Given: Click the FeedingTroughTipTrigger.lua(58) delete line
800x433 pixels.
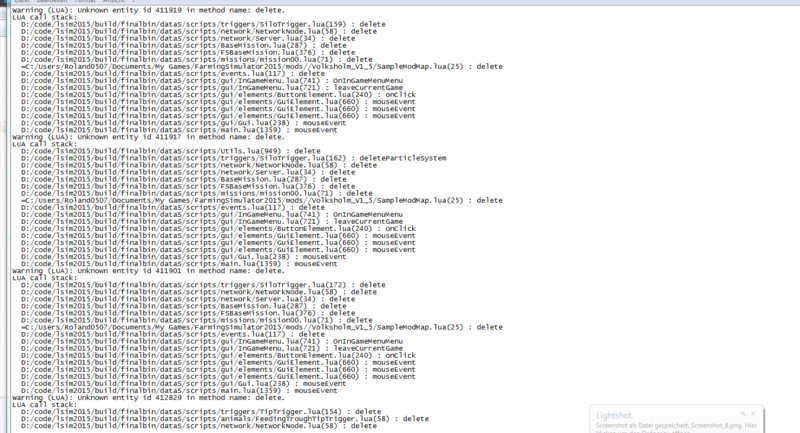Looking at the screenshot, I should (225, 419).
